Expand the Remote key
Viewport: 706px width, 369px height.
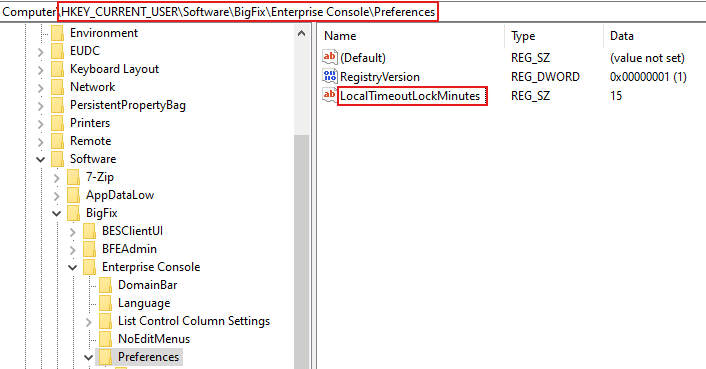point(41,142)
